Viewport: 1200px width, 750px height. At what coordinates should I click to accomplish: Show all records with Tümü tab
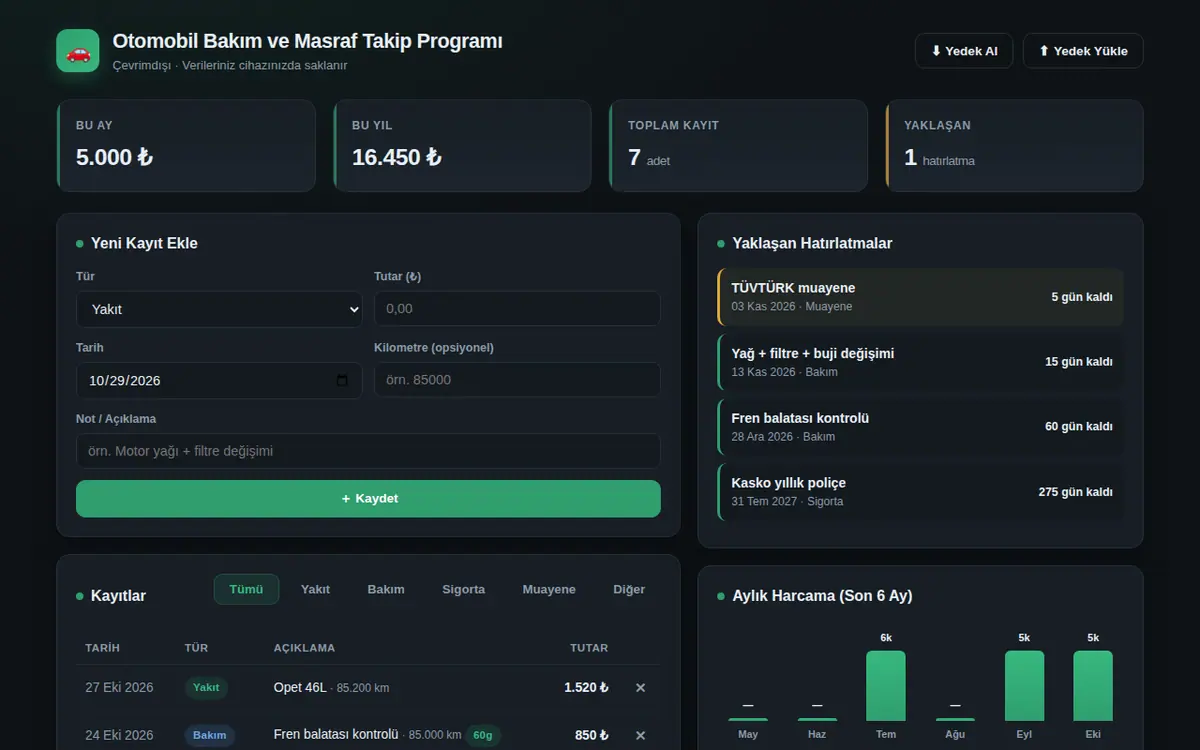pyautogui.click(x=246, y=589)
